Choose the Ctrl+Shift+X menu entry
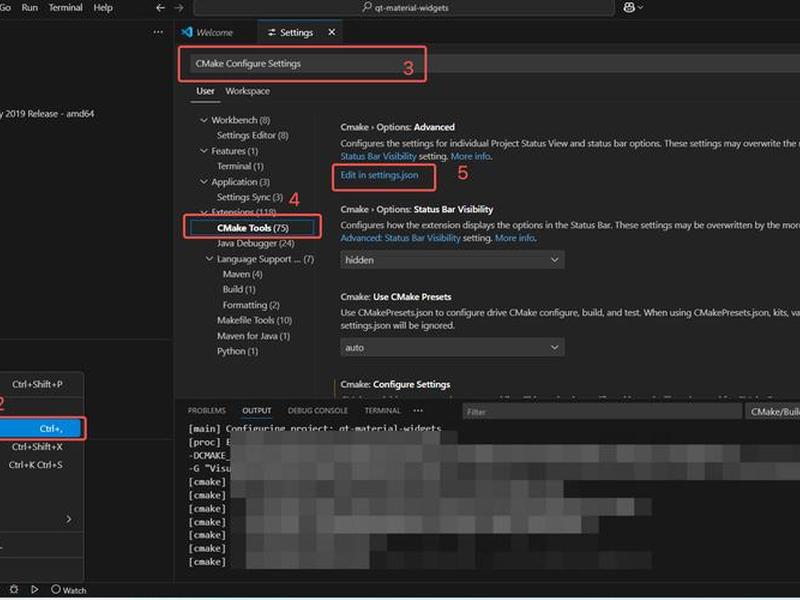This screenshot has width=800, height=600. (42, 447)
